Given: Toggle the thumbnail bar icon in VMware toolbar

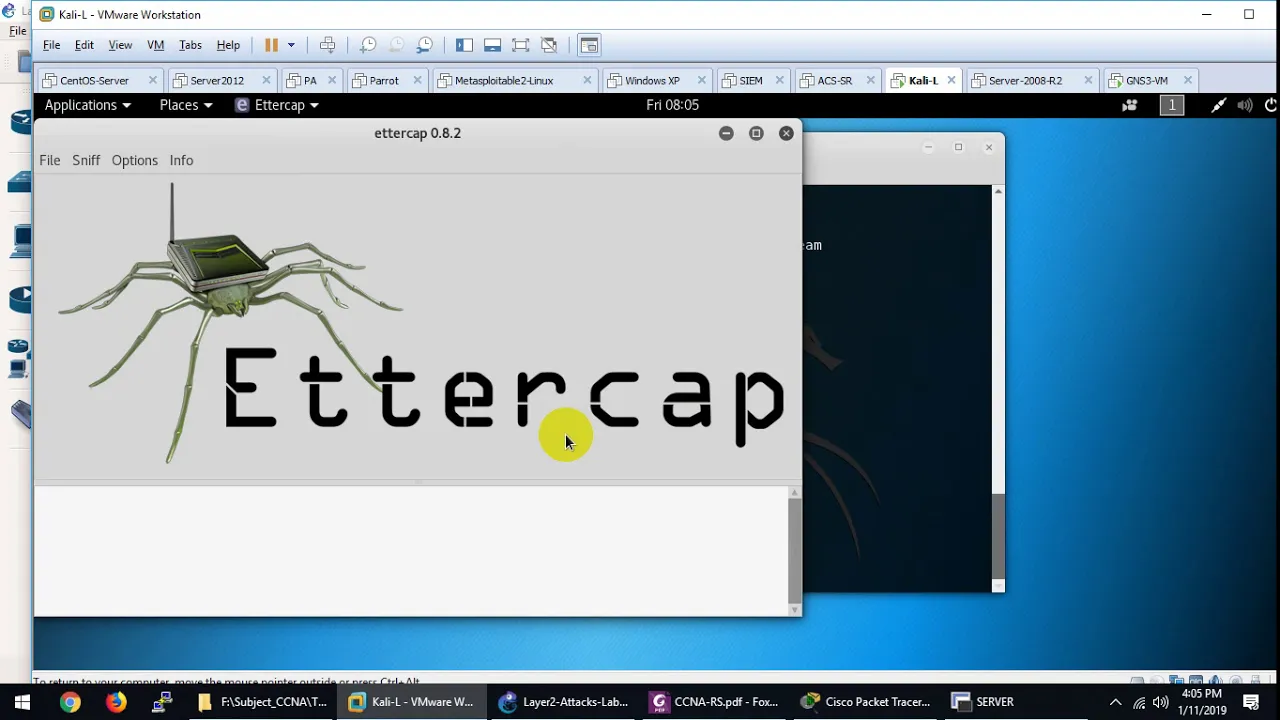Looking at the screenshot, I should [x=492, y=45].
